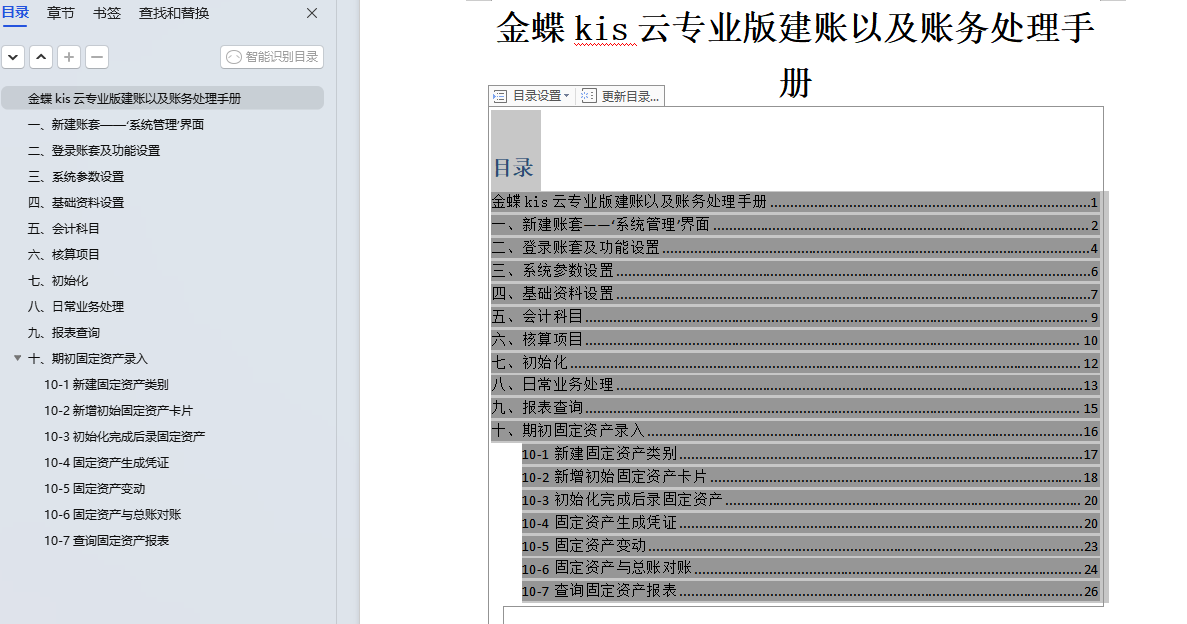Screen dimensions: 1187x624
Task: Click TOC entry 10-6 固定资产与总账对账 in document
Action: pos(810,569)
